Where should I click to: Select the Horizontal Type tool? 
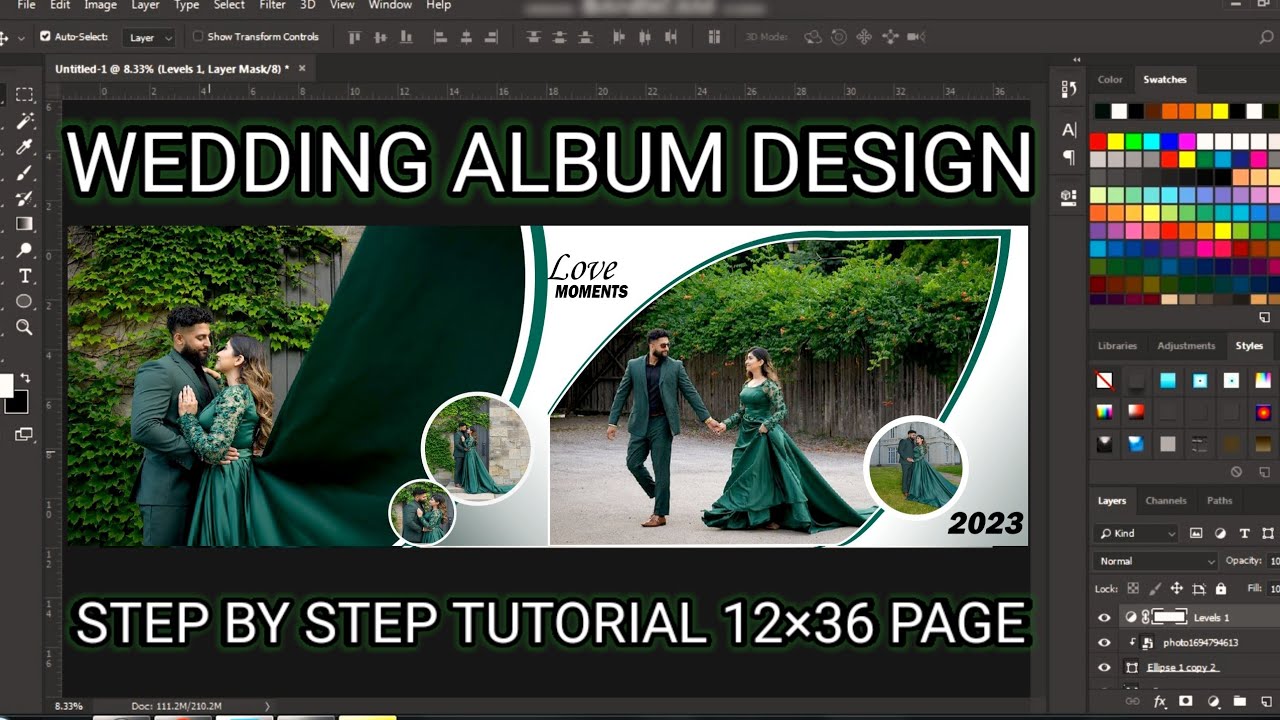24,276
